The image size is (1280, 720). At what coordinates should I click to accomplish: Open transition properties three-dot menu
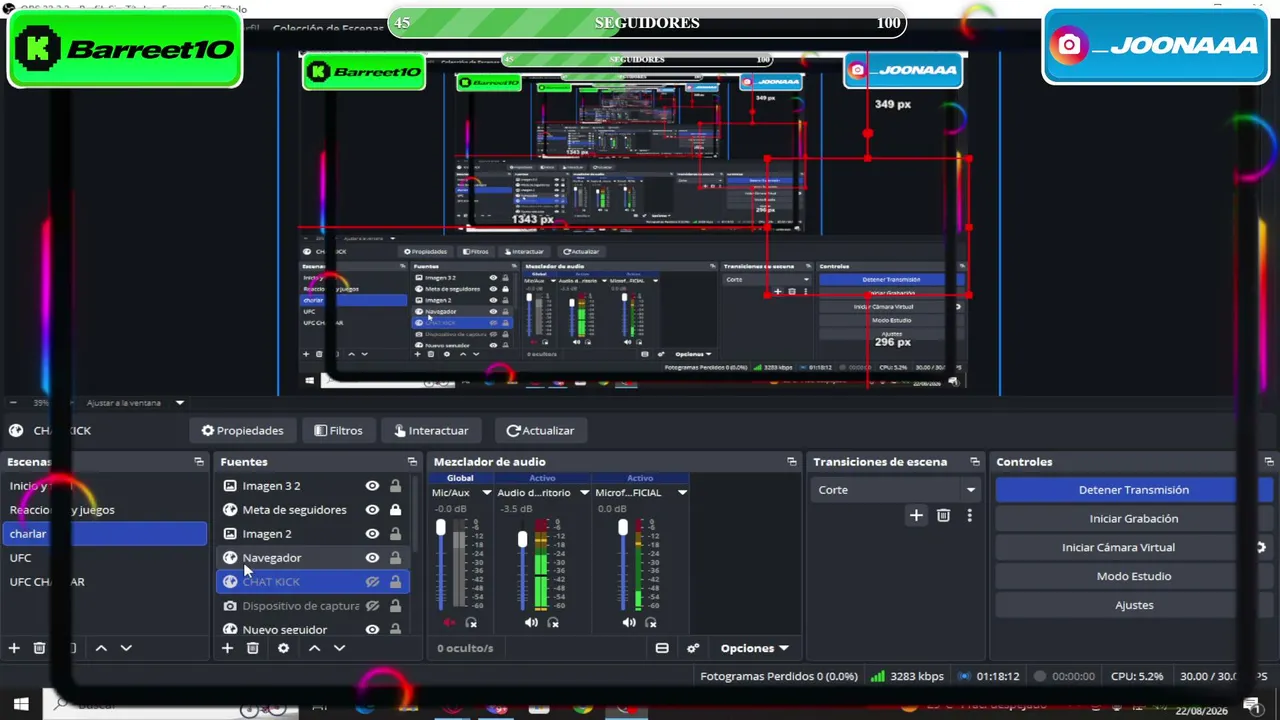pyautogui.click(x=969, y=515)
